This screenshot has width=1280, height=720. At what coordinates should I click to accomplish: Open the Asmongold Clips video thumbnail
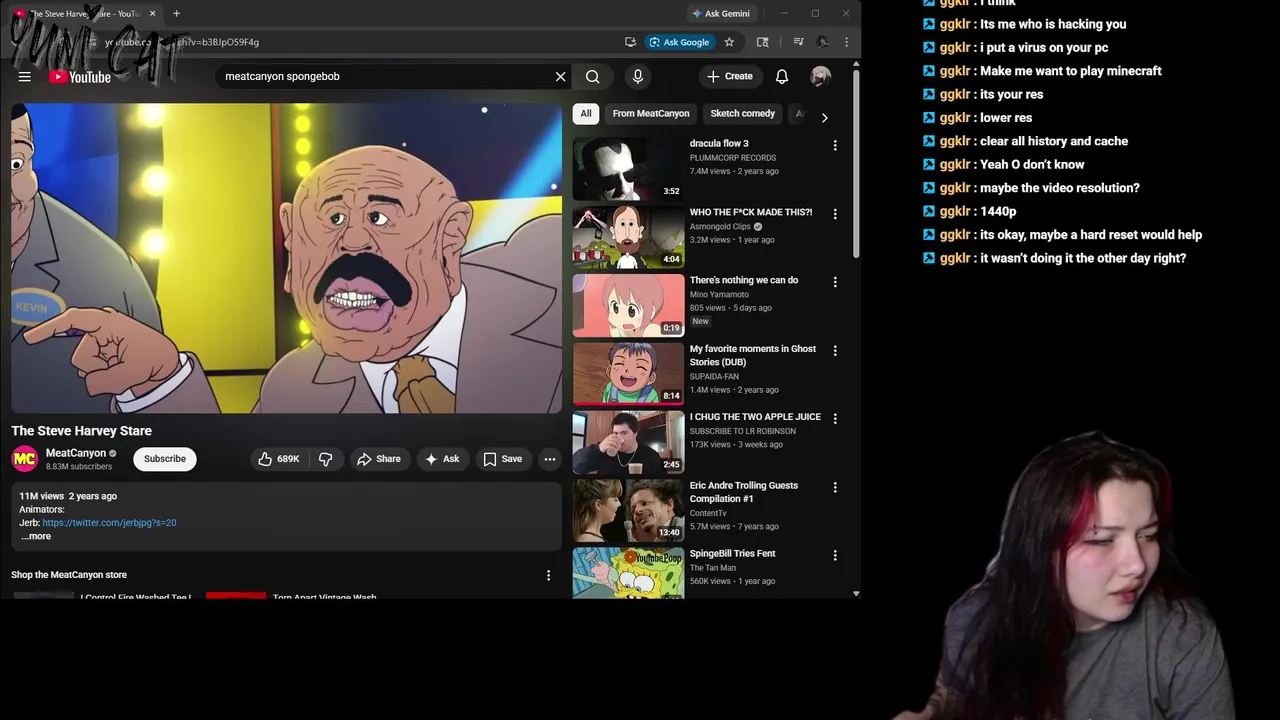click(x=628, y=237)
